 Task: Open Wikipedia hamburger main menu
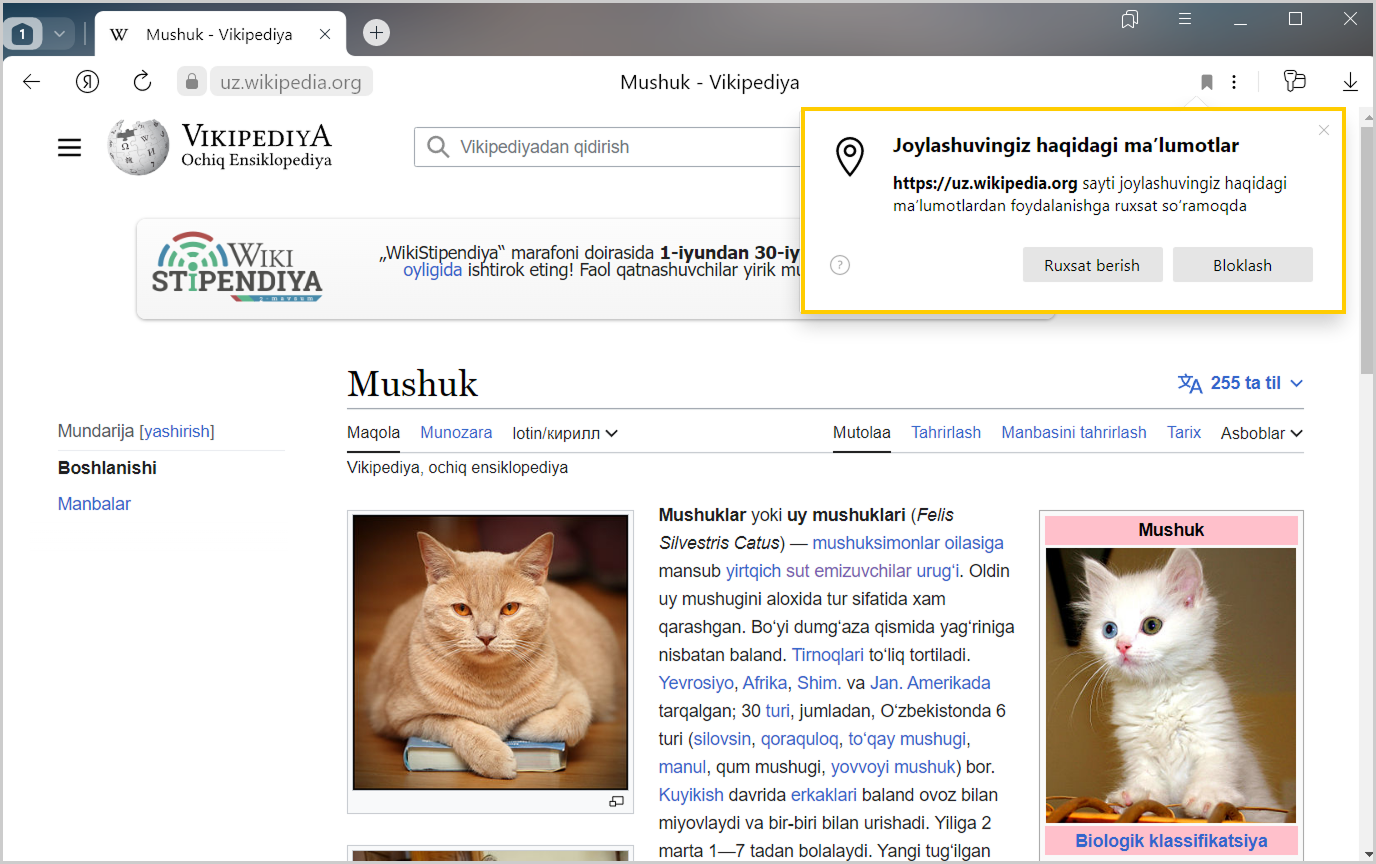69,148
